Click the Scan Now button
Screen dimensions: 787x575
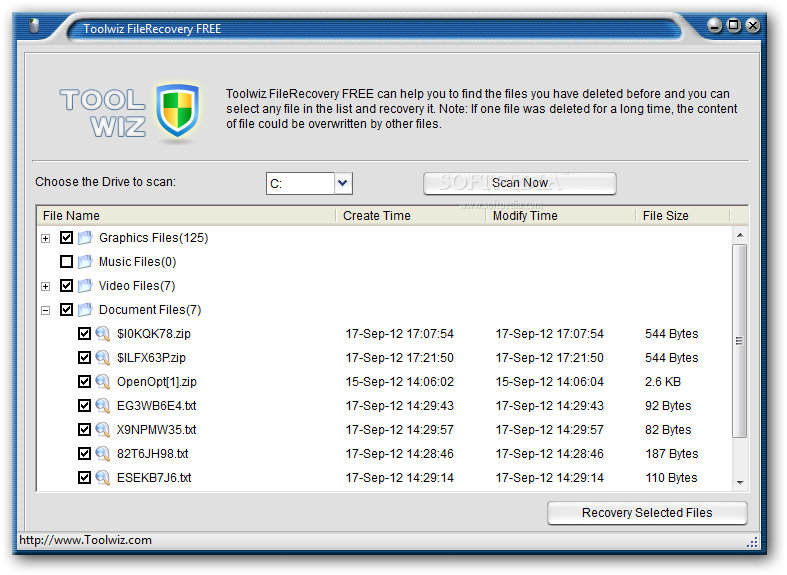[519, 183]
